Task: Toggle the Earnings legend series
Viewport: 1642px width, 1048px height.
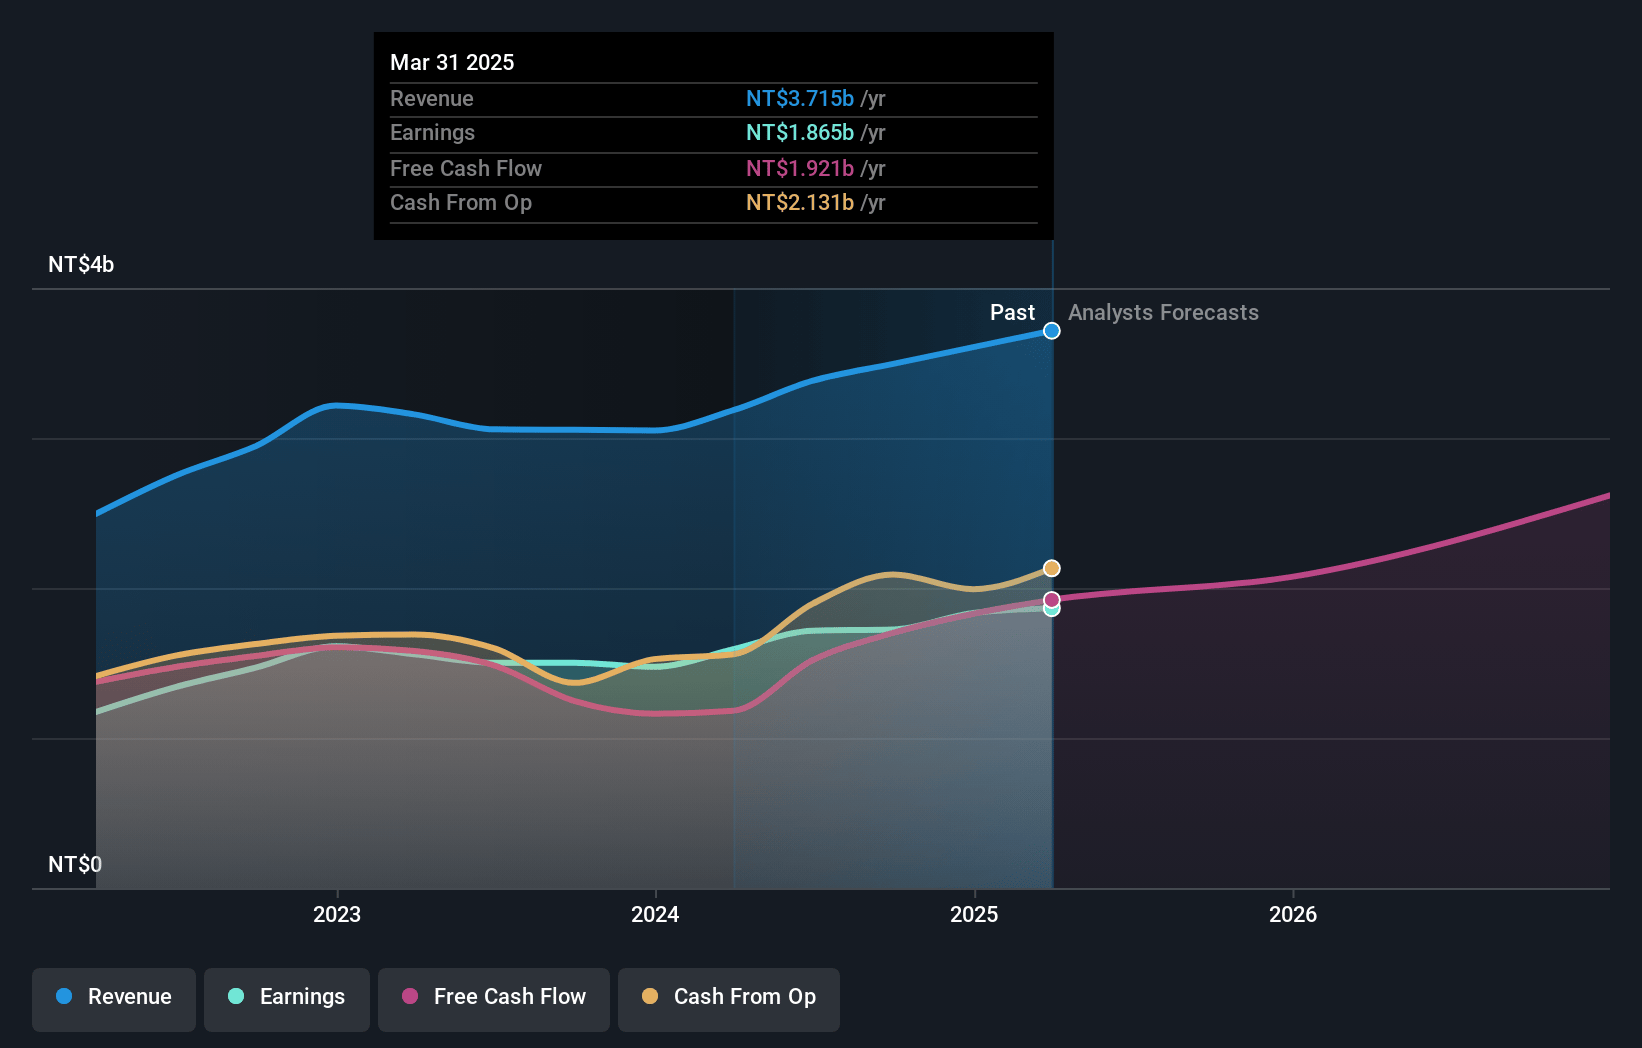Action: (287, 999)
